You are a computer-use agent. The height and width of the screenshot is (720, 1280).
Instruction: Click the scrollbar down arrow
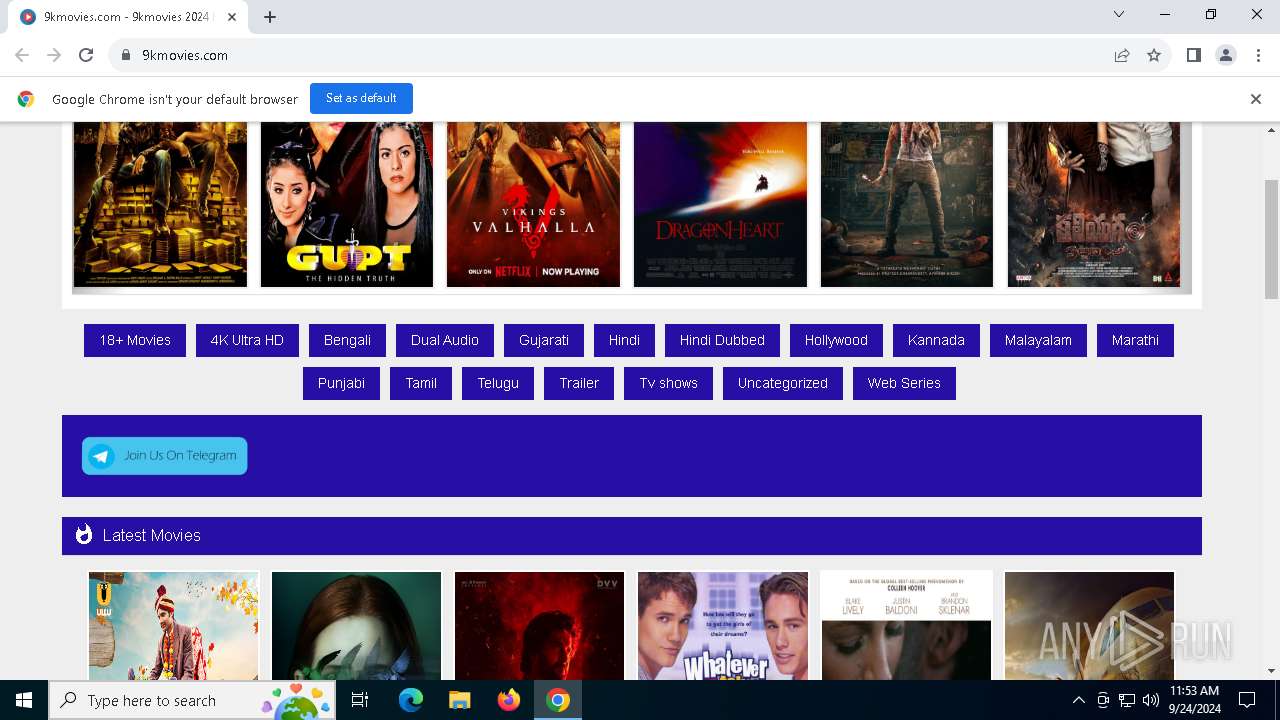click(x=1272, y=671)
